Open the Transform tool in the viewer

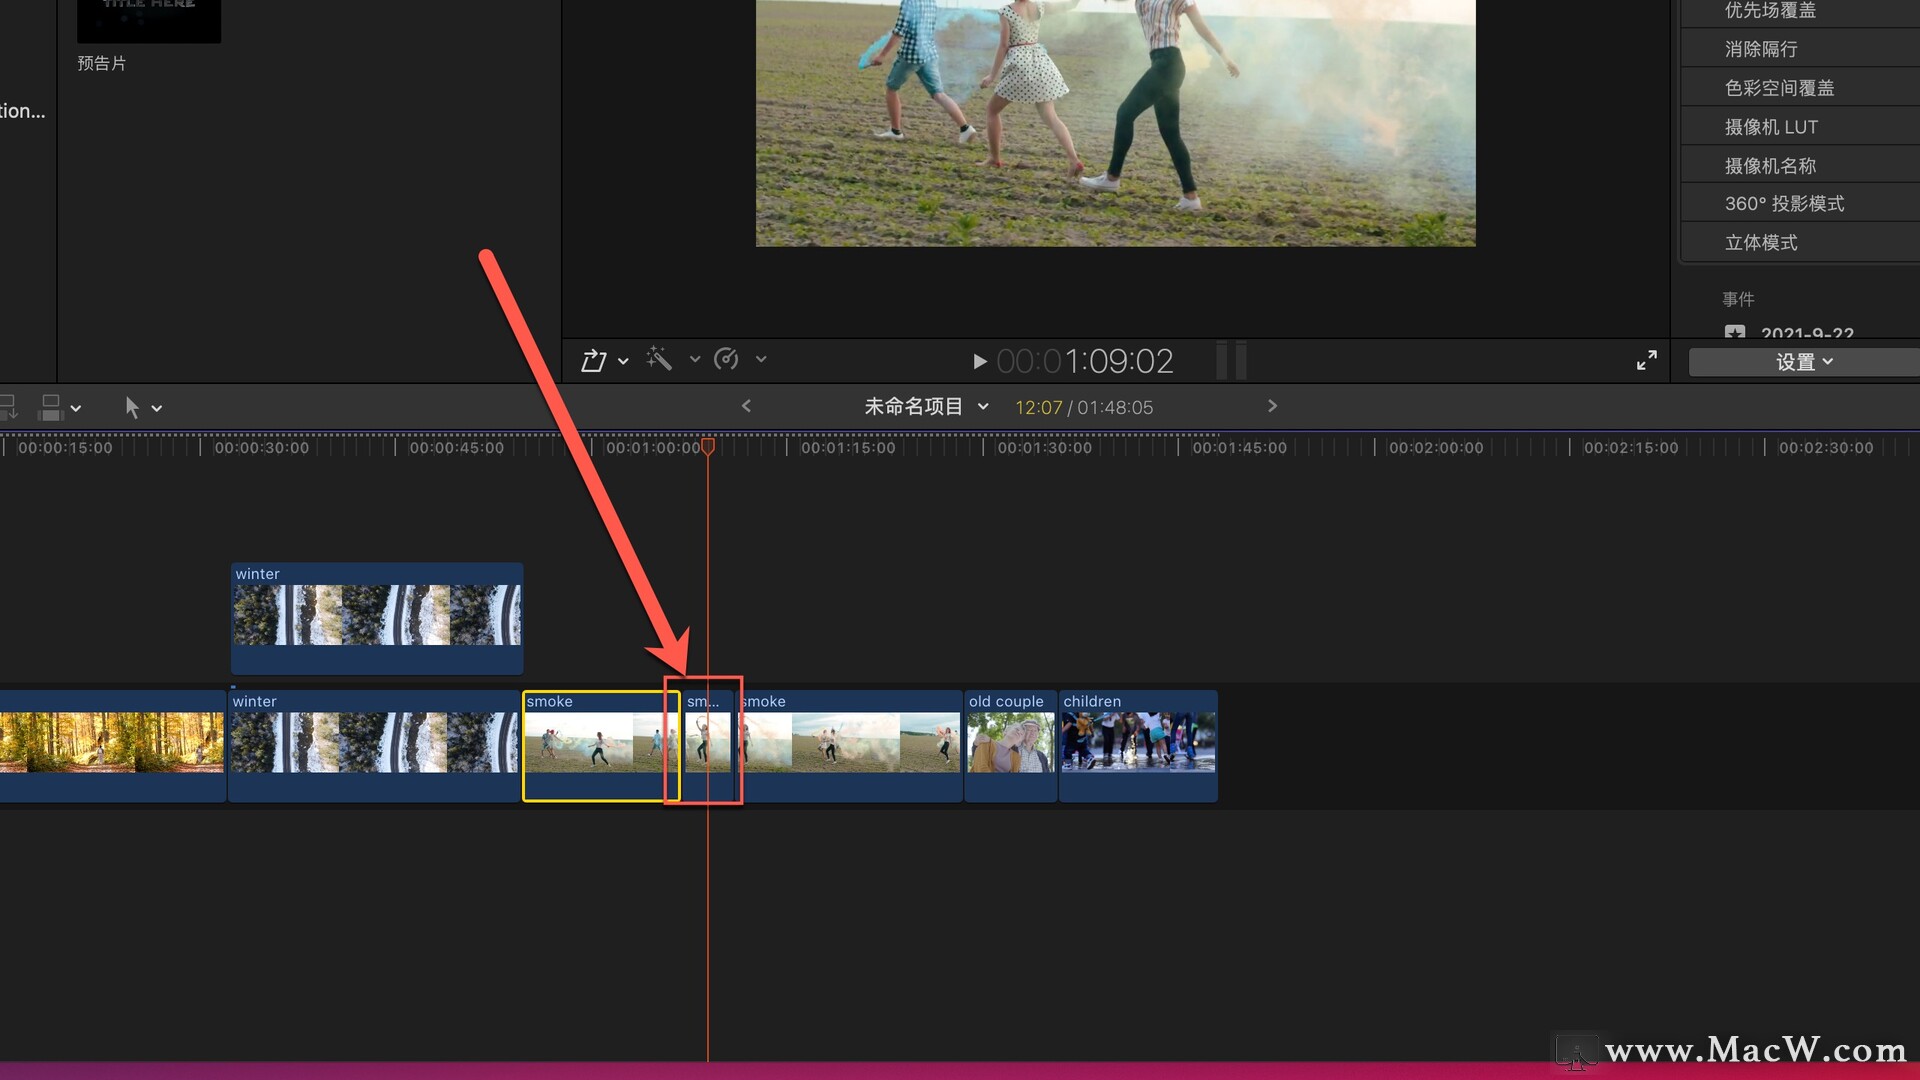(594, 360)
